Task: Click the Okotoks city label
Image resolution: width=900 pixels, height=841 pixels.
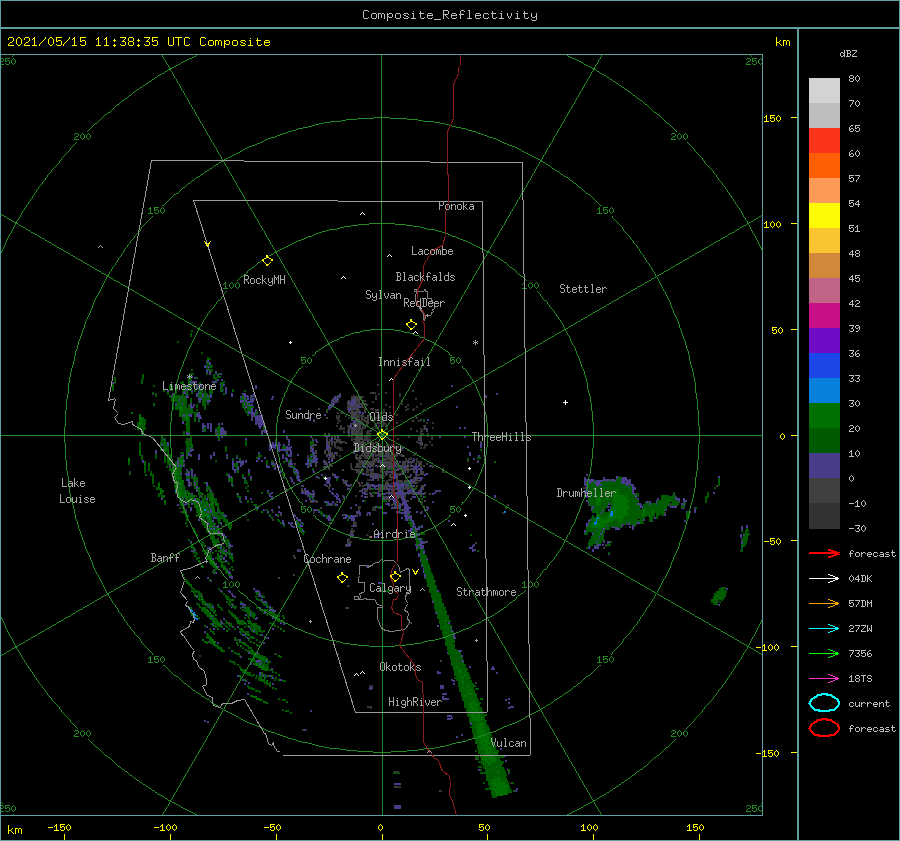Action: (x=400, y=667)
